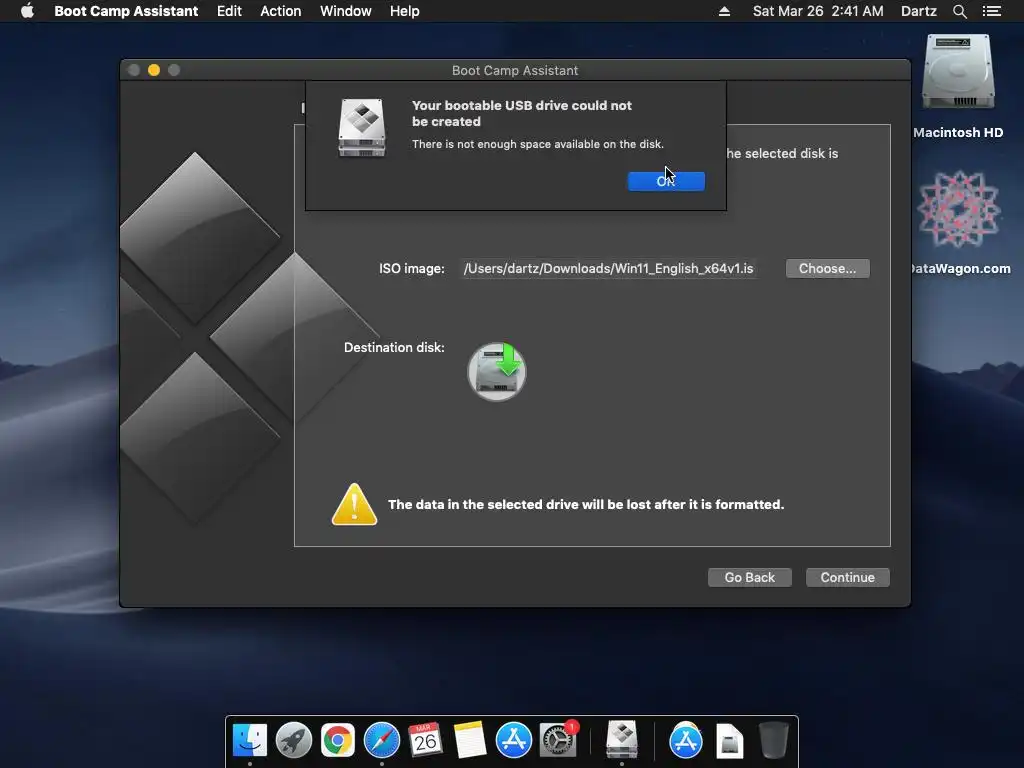Viewport: 1024px width, 768px height.
Task: Click the yellow warning triangle icon
Action: coord(354,504)
